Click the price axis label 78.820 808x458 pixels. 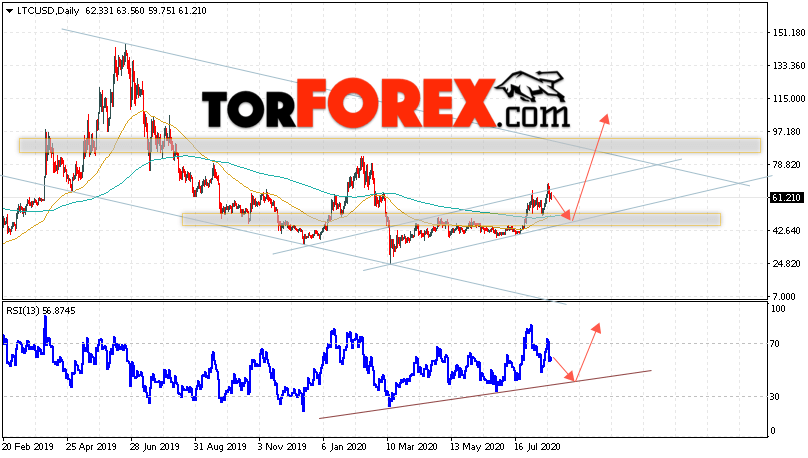787,165
